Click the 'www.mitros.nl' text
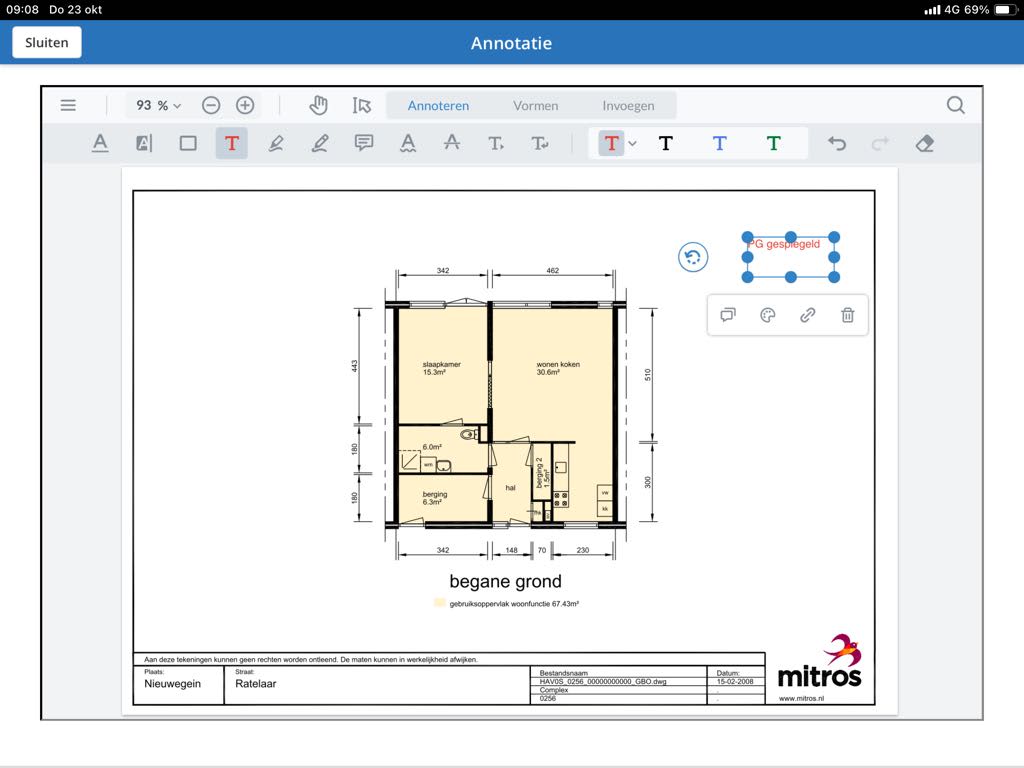 [x=801, y=699]
